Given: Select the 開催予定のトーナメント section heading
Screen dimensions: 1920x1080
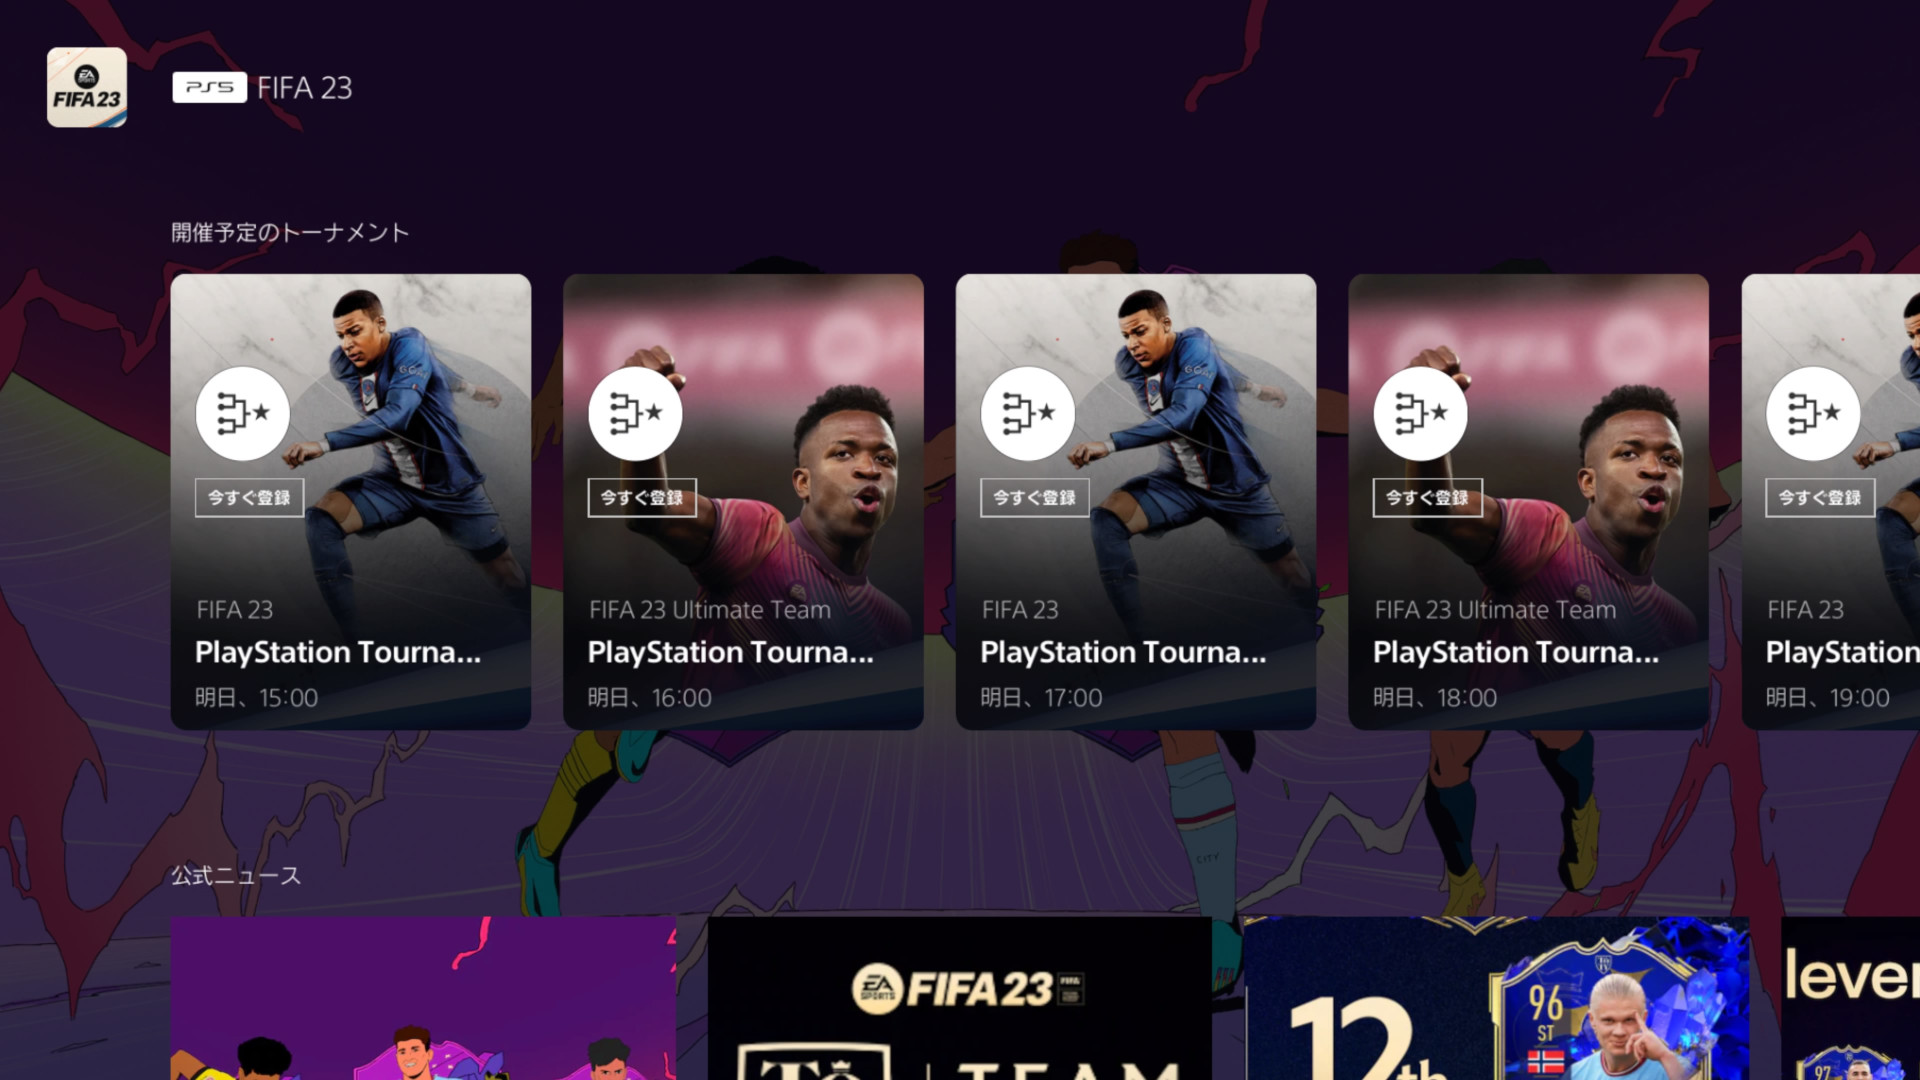Looking at the screenshot, I should pyautogui.click(x=290, y=233).
